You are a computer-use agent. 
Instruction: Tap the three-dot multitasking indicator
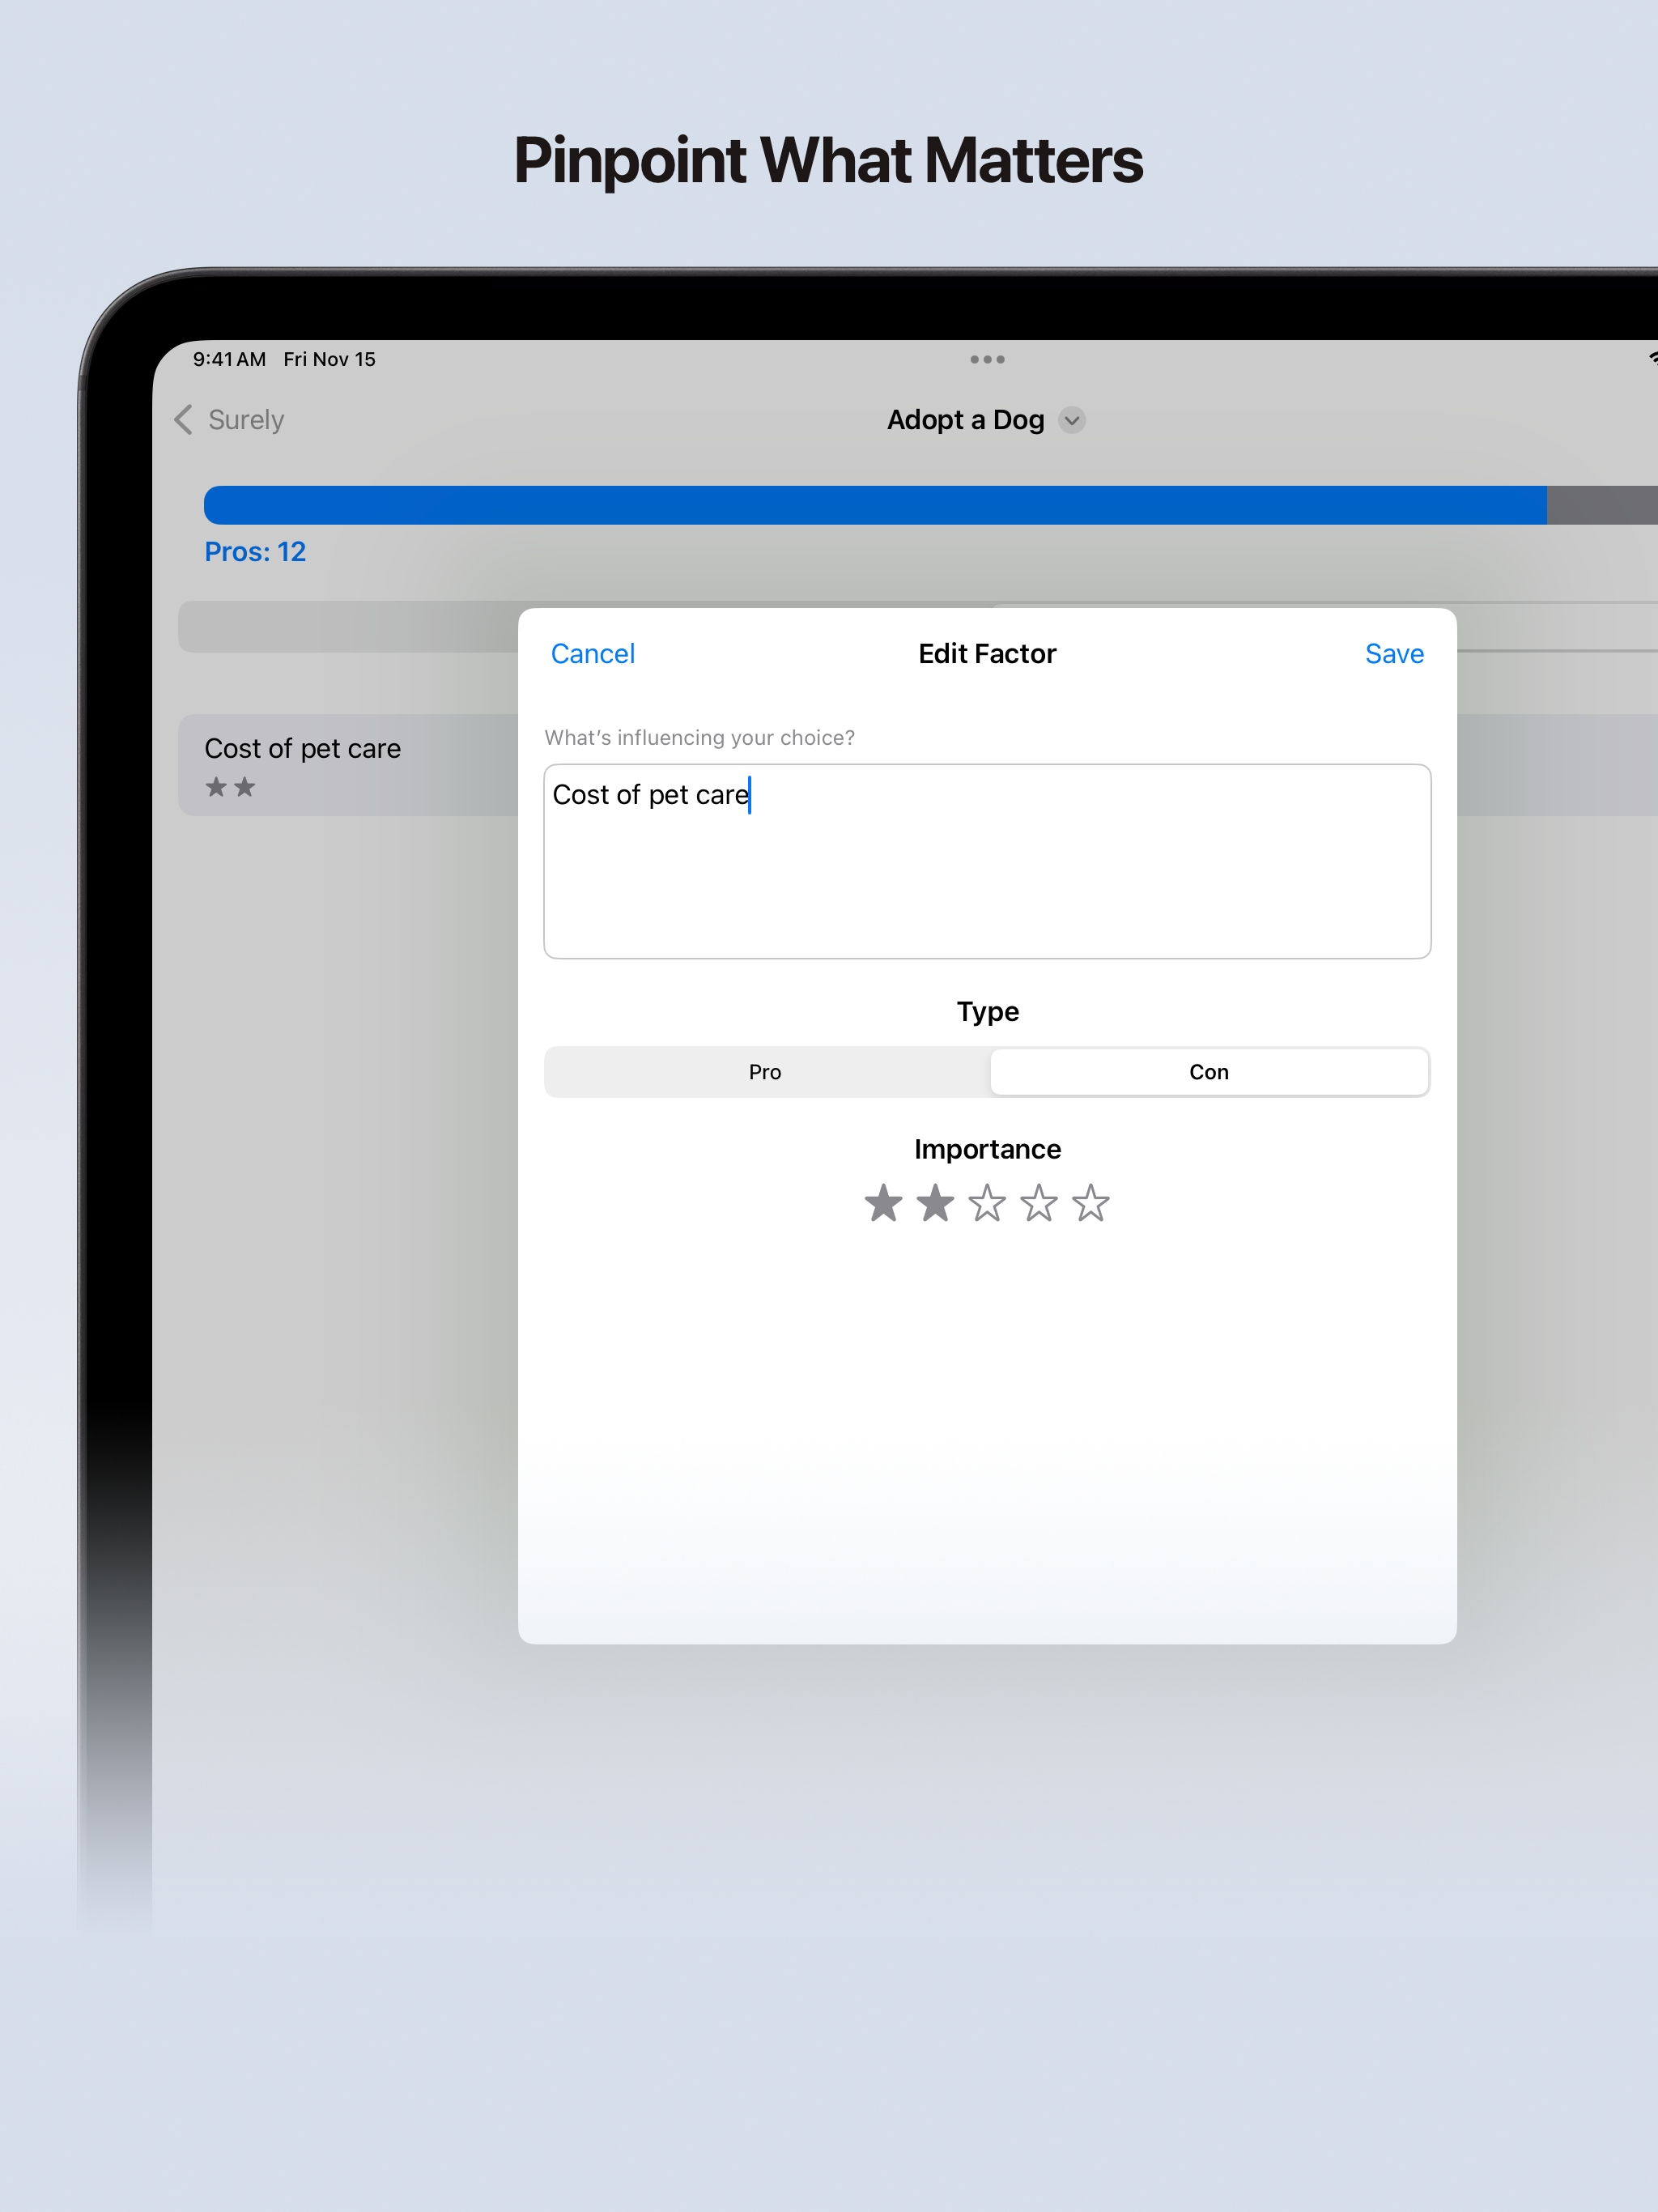click(x=987, y=359)
